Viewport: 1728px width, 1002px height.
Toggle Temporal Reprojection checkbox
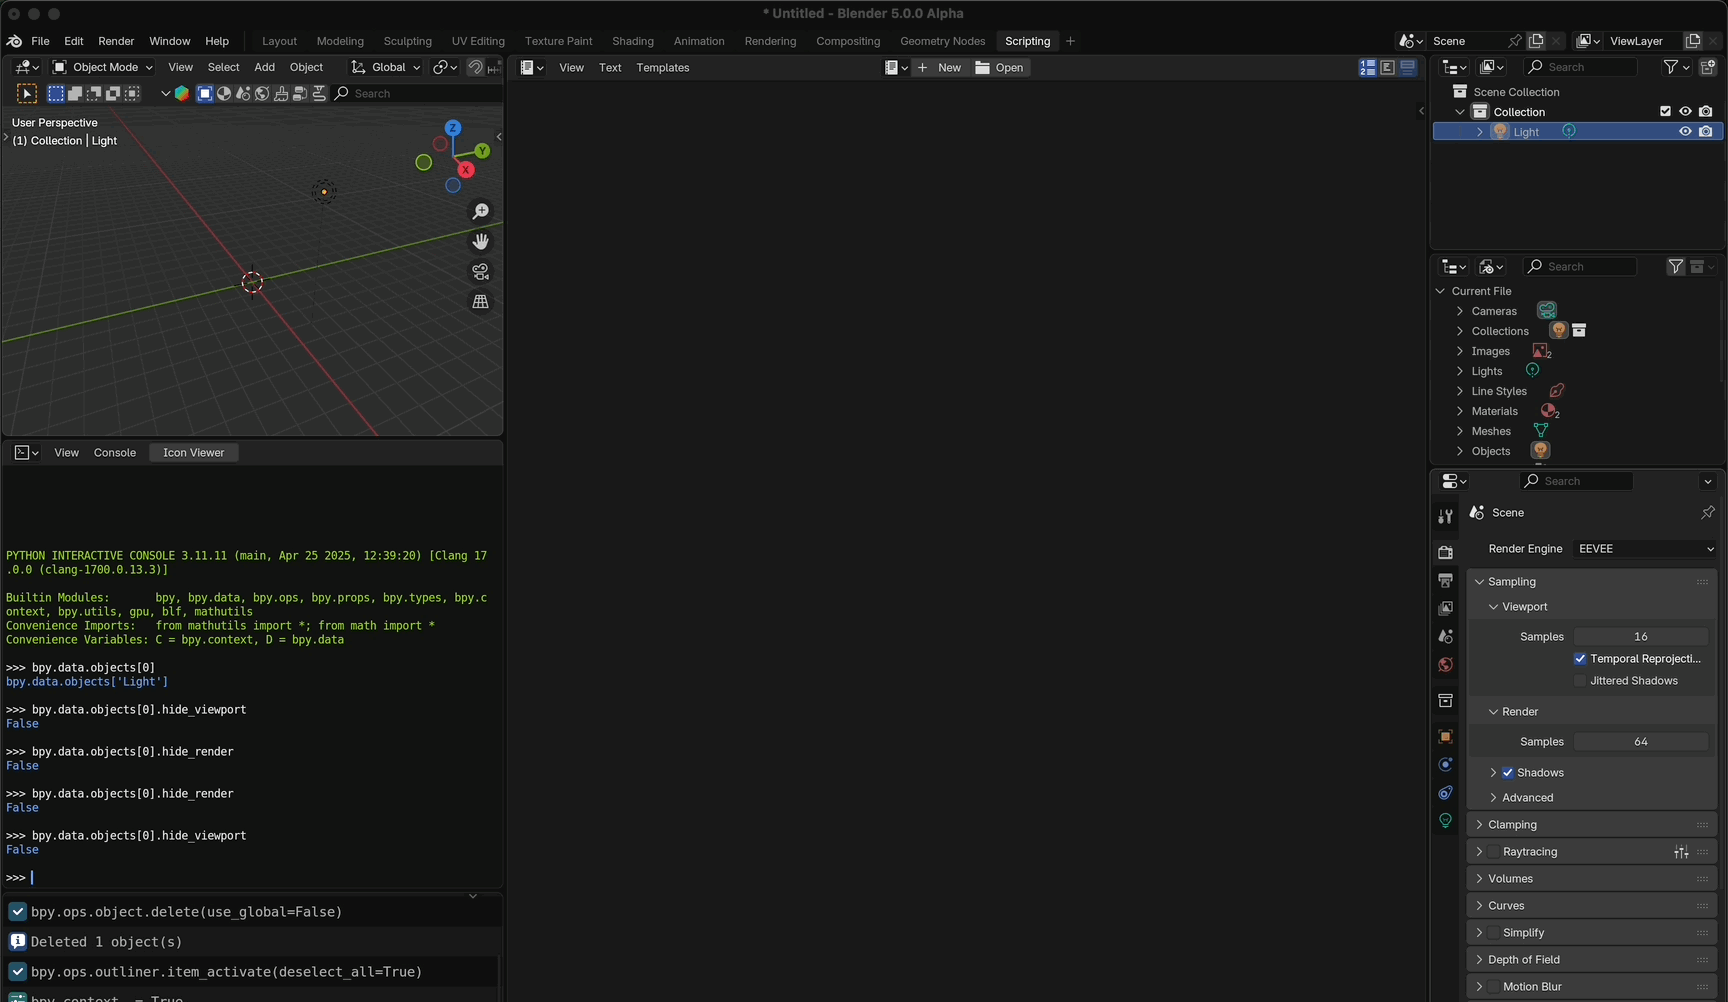pos(1580,659)
